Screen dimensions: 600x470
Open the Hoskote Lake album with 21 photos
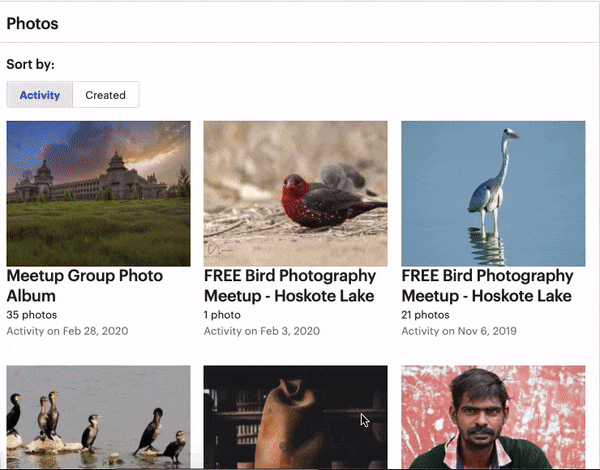pos(487,286)
